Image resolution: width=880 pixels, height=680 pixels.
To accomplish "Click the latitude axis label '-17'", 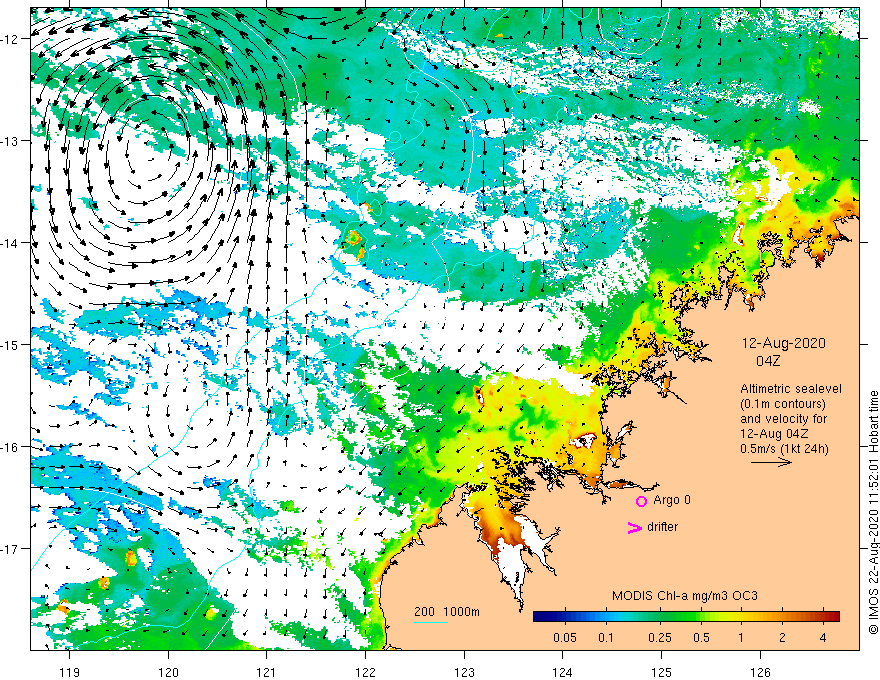I will 11,549.
